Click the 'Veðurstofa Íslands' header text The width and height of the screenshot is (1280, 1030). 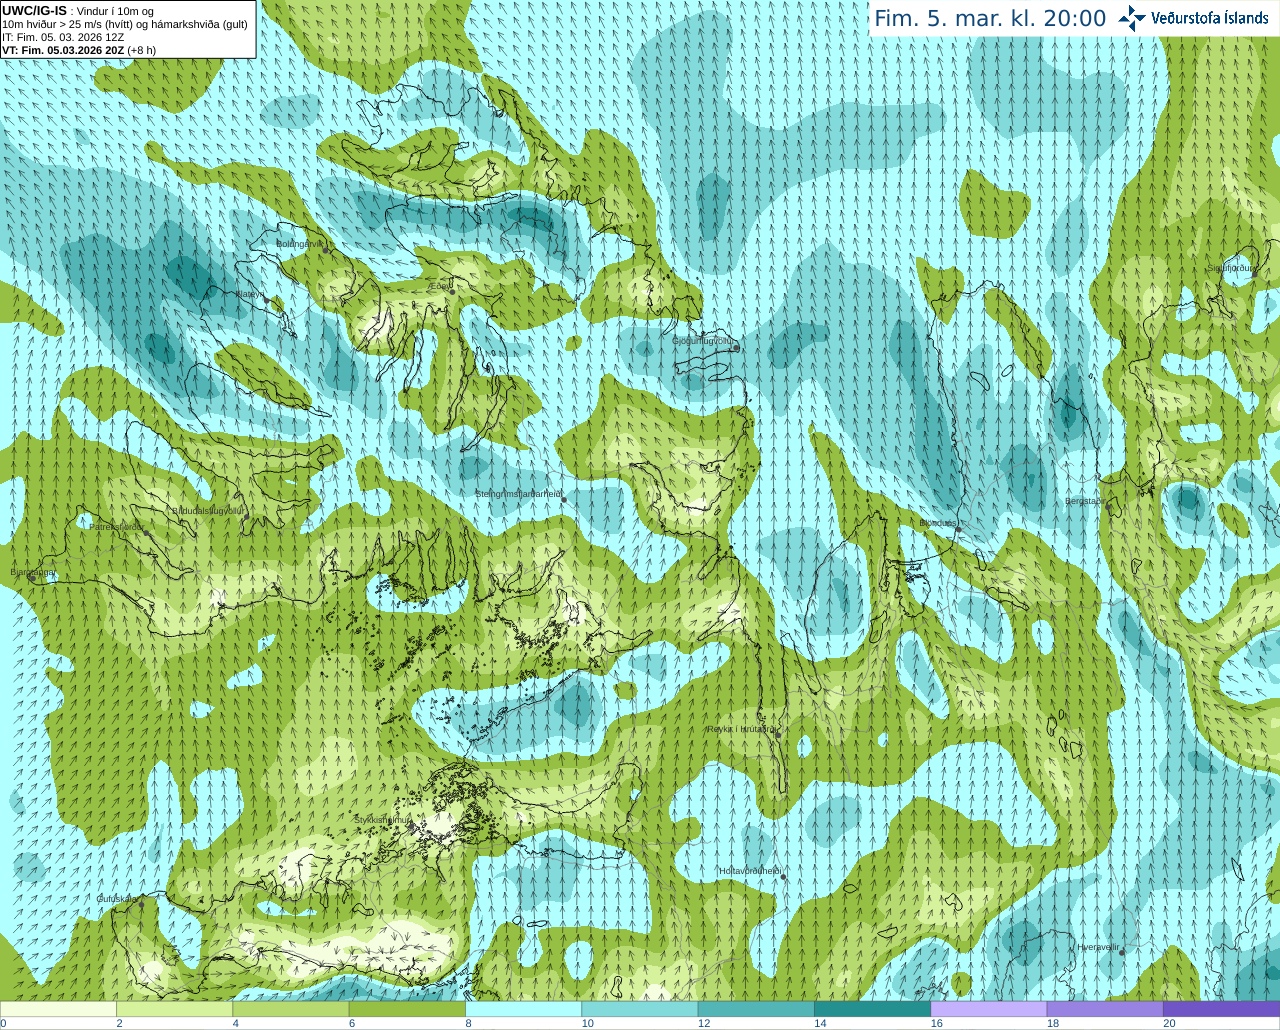1209,18
